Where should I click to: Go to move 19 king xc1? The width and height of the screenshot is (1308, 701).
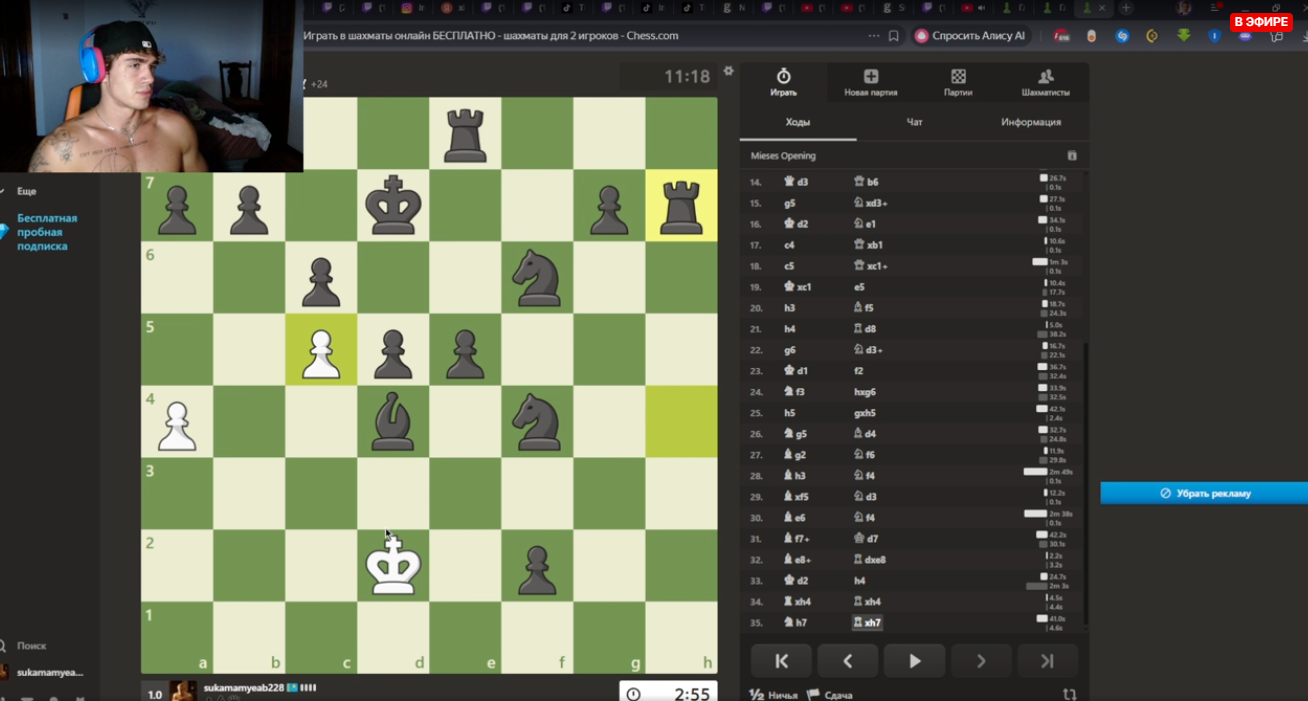(797, 286)
